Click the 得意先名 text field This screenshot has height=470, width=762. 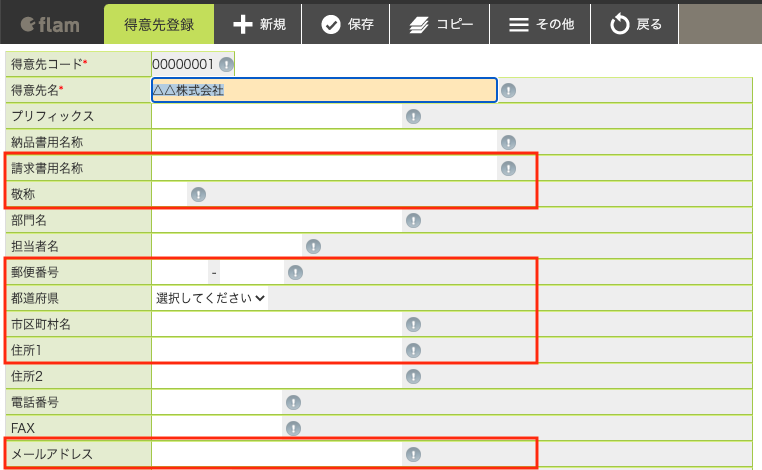(324, 90)
